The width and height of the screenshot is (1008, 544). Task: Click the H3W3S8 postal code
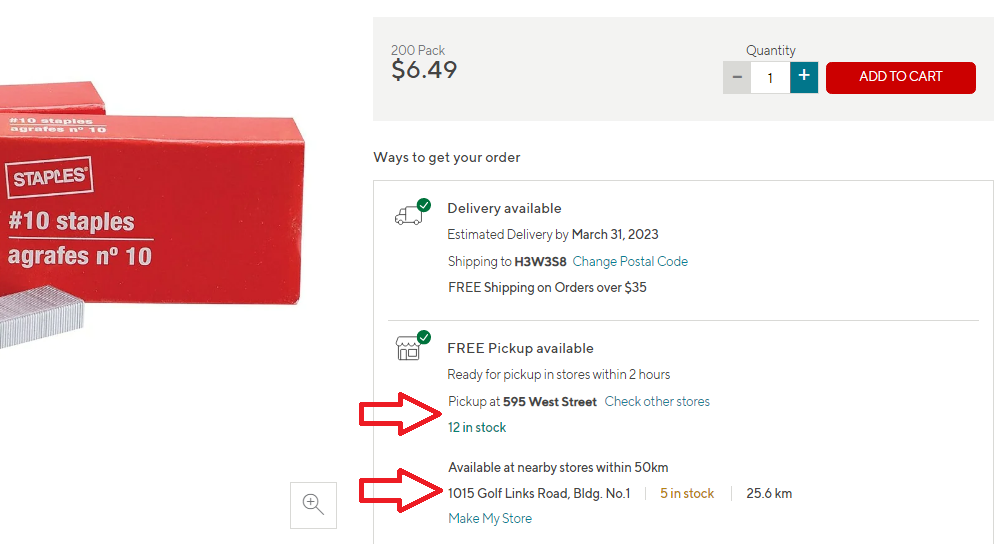(x=540, y=261)
